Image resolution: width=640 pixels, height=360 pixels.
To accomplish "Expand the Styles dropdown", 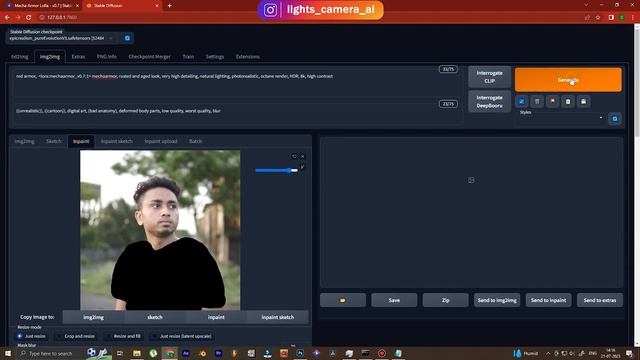I will coord(560,118).
